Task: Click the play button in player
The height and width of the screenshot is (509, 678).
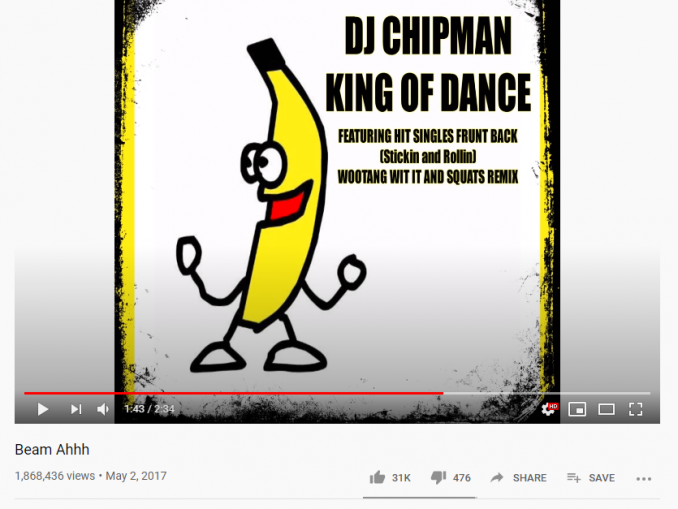Action: tap(43, 409)
